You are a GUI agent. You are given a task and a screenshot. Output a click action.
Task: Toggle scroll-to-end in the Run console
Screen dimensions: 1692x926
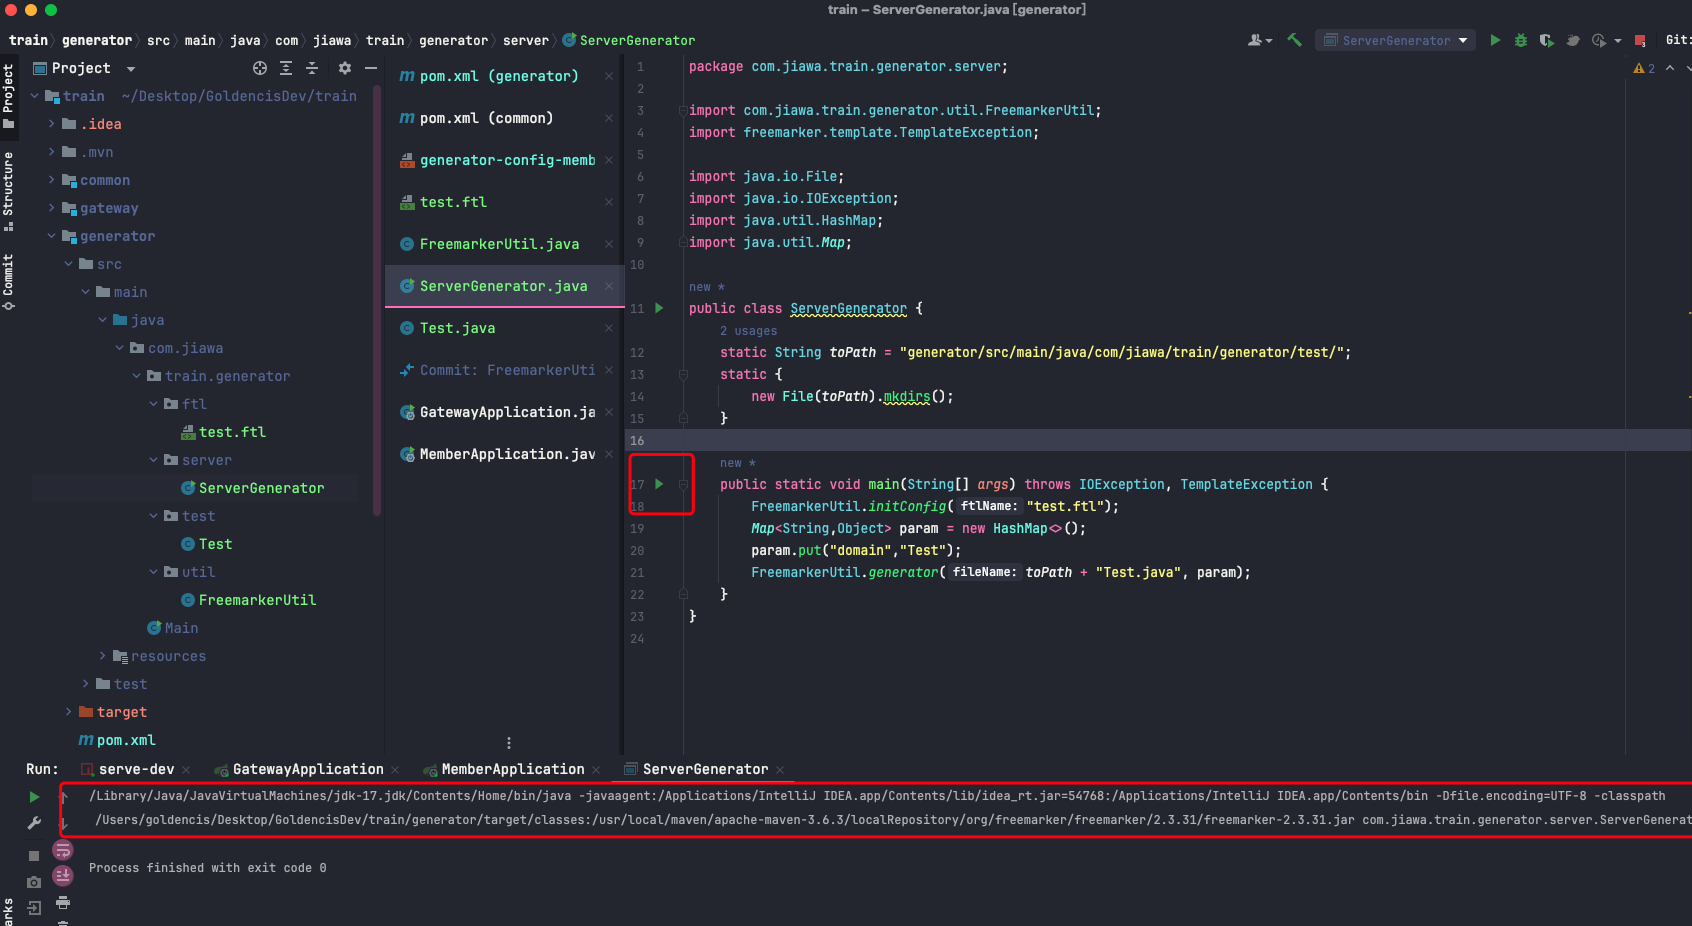pos(63,876)
